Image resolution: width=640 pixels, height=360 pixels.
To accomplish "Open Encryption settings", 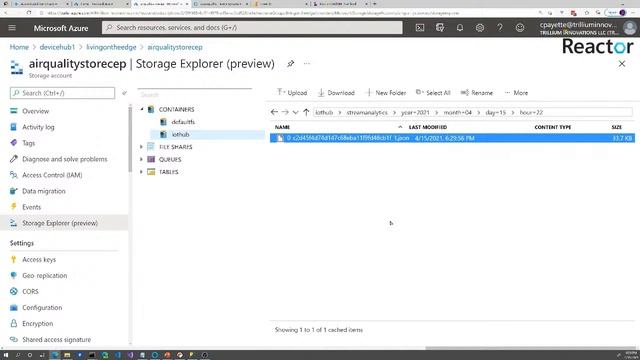I will (38, 323).
